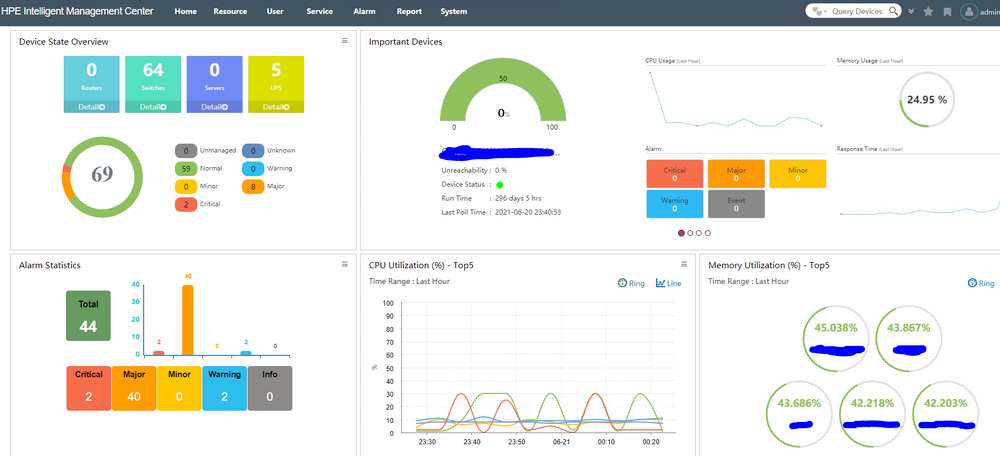Switch CPU Utilization chart to Line view
1000x456 pixels.
pyautogui.click(x=669, y=283)
